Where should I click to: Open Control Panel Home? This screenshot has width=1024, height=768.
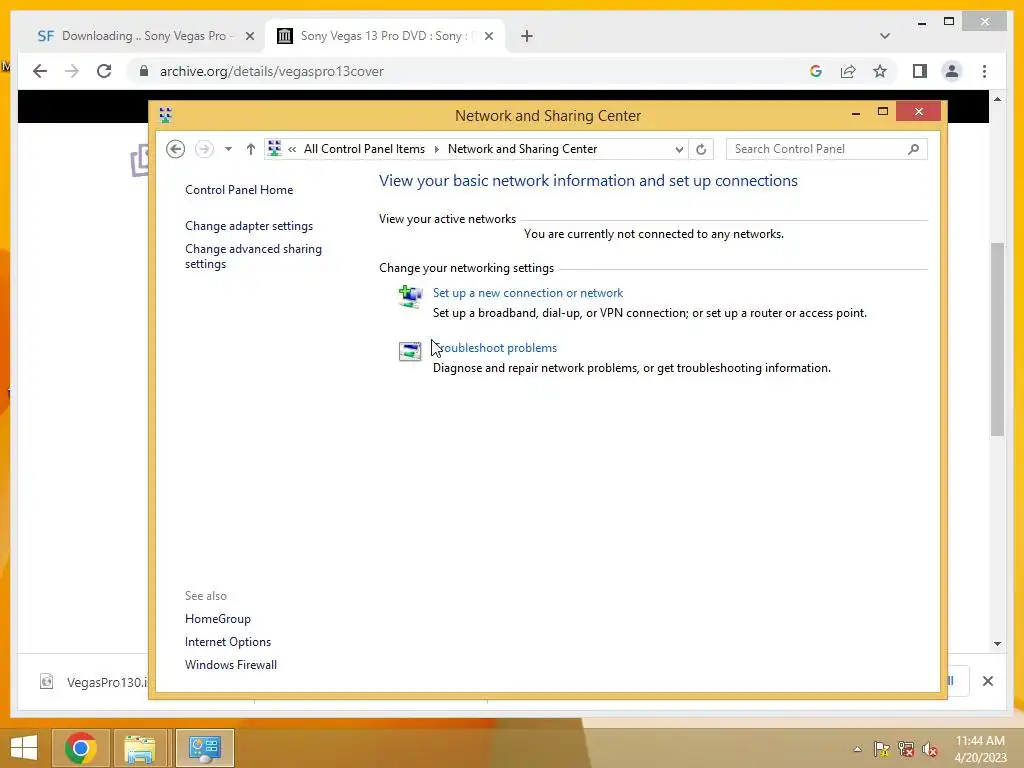point(239,190)
